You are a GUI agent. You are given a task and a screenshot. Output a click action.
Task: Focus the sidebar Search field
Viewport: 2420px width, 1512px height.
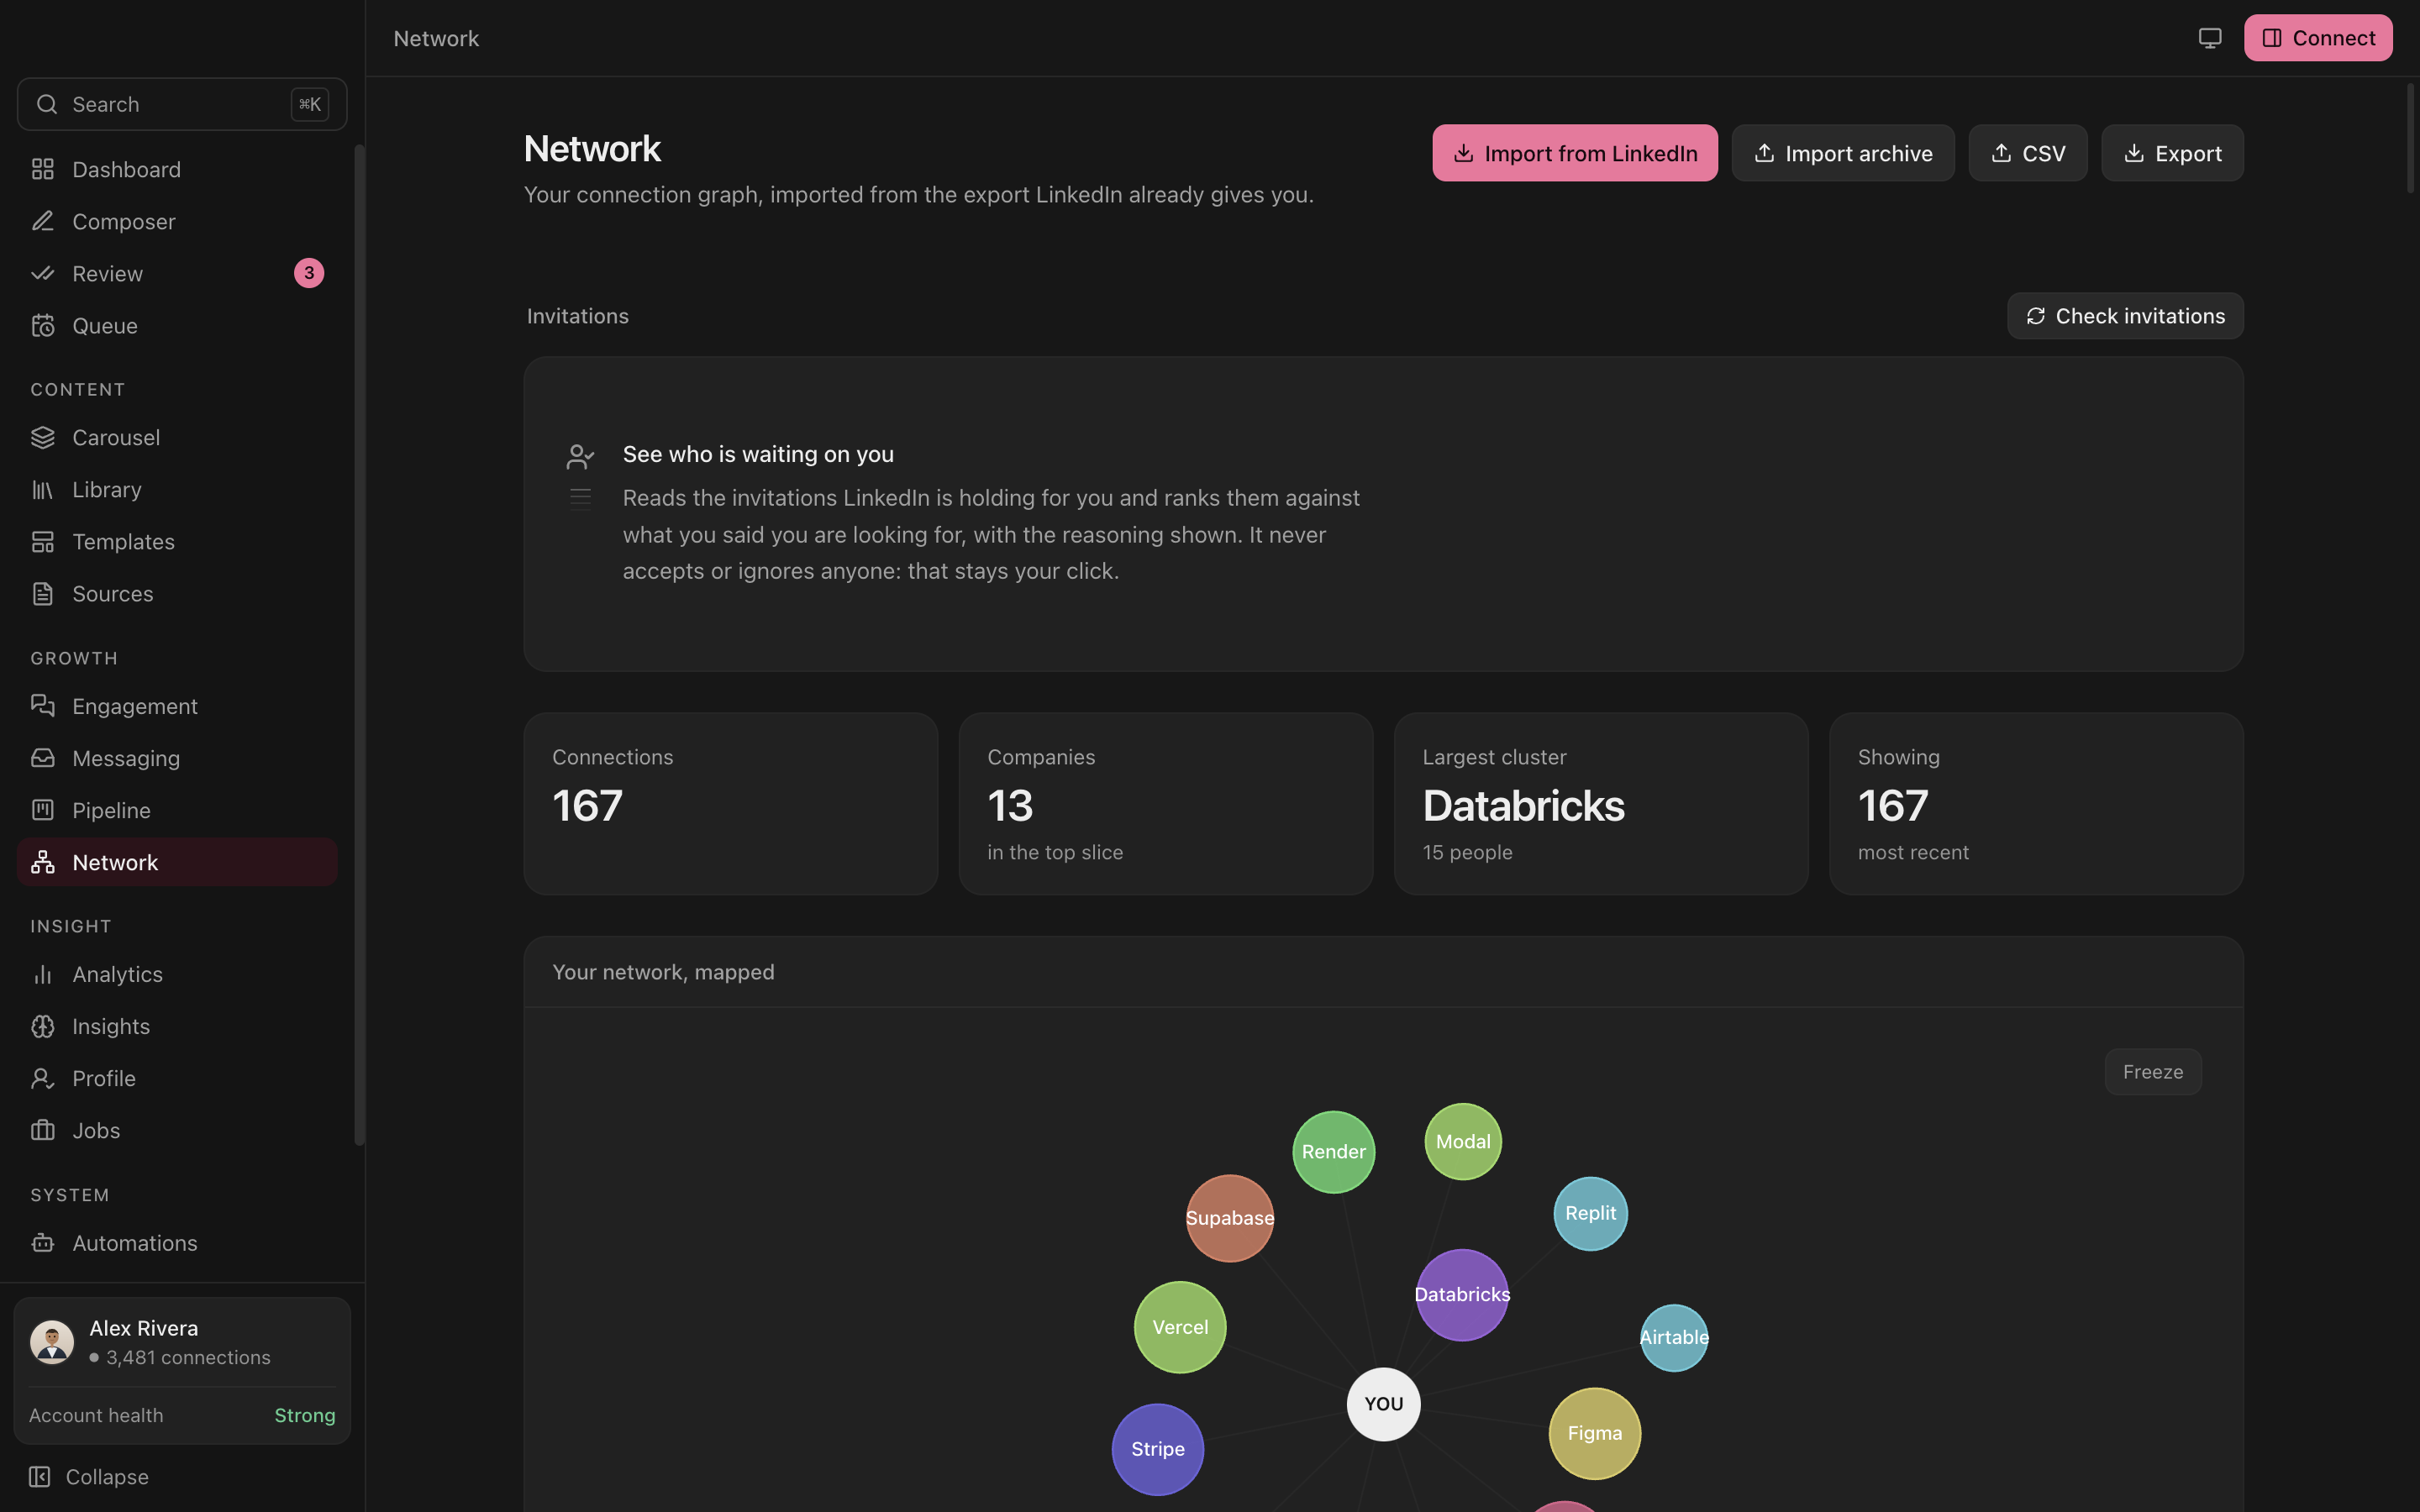pyautogui.click(x=182, y=104)
